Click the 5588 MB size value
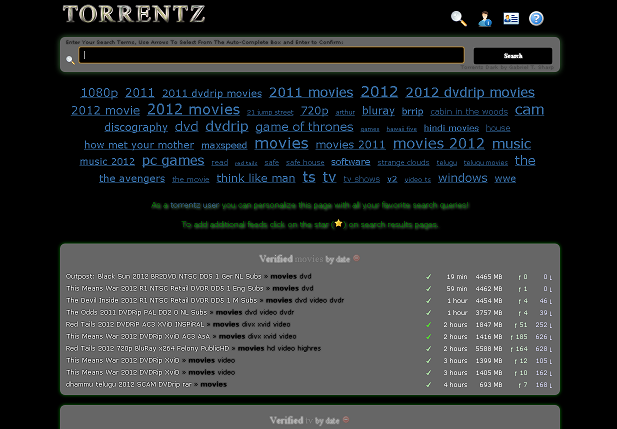The height and width of the screenshot is (429, 617). [x=489, y=349]
